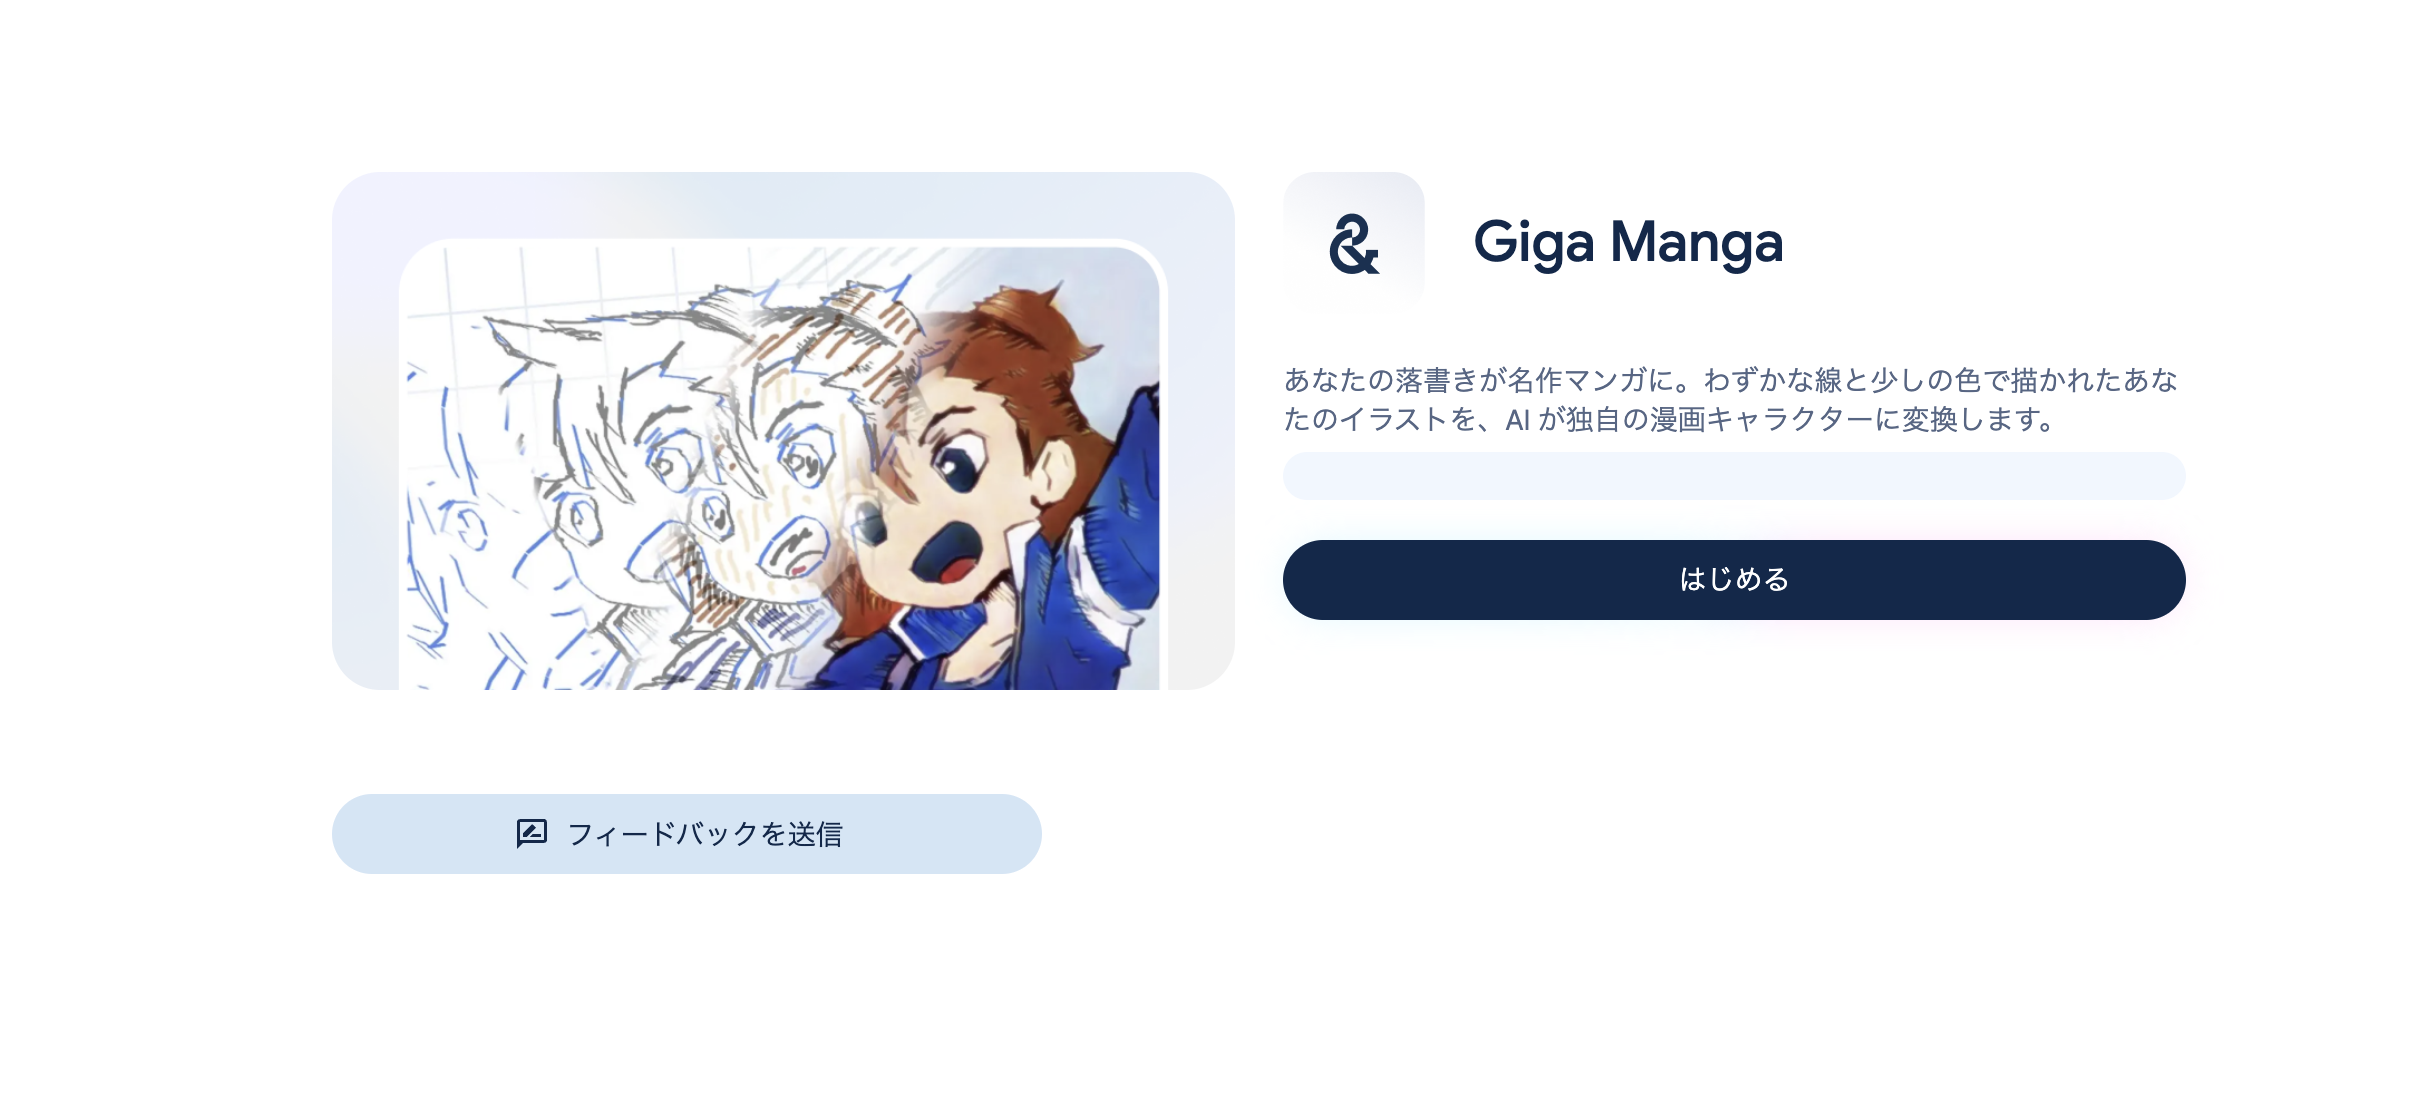The height and width of the screenshot is (1098, 2432).
Task: Send feedback via フィードバックを送信 button
Action: pyautogui.click(x=687, y=834)
